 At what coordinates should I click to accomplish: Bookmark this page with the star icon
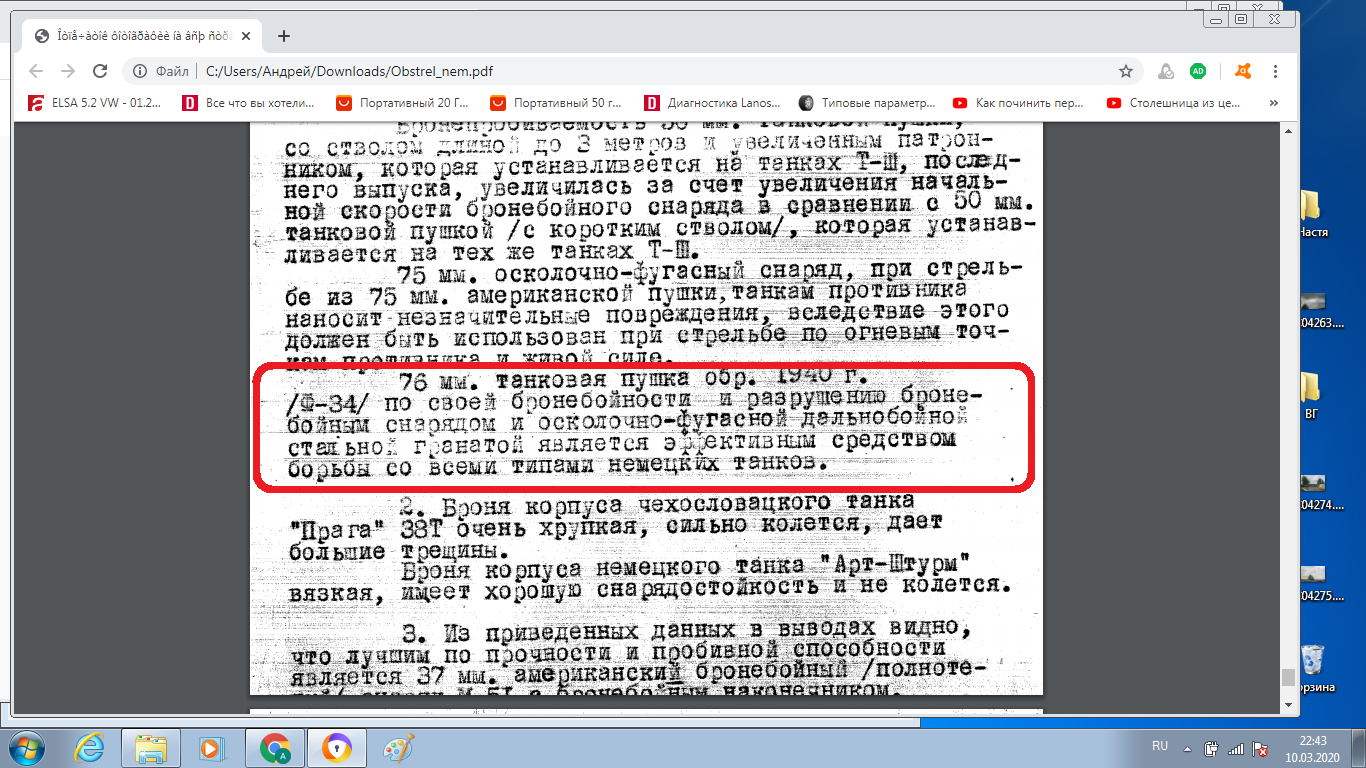click(1126, 71)
